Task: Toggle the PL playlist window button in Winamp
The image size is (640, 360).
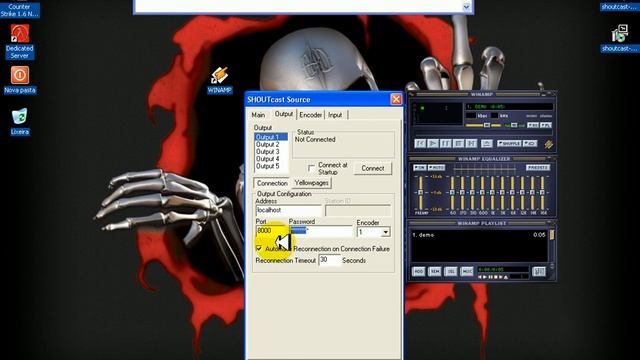Action: 546,125
